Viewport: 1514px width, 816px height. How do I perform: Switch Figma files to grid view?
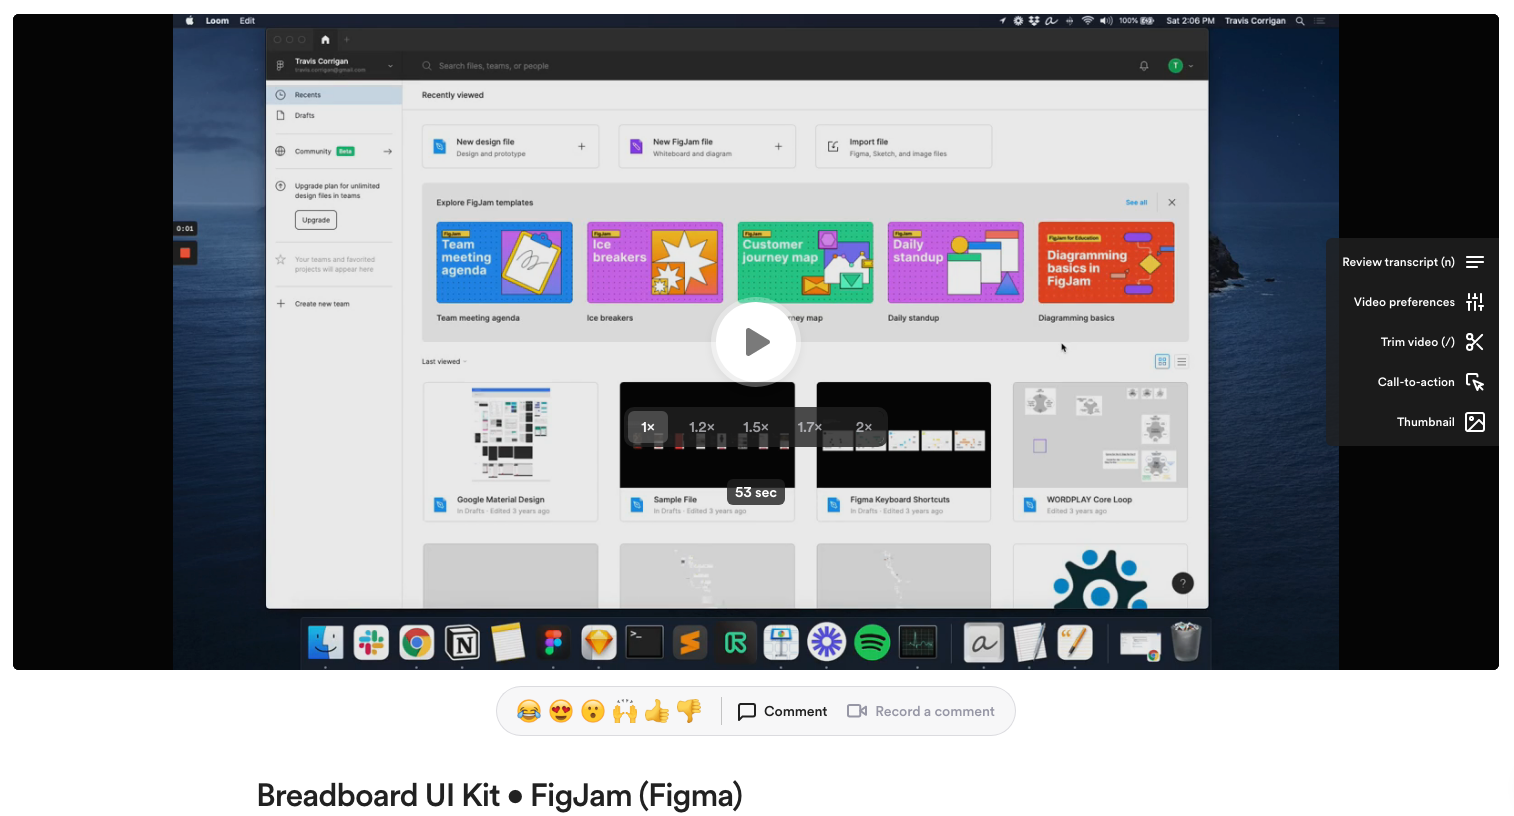1162,362
